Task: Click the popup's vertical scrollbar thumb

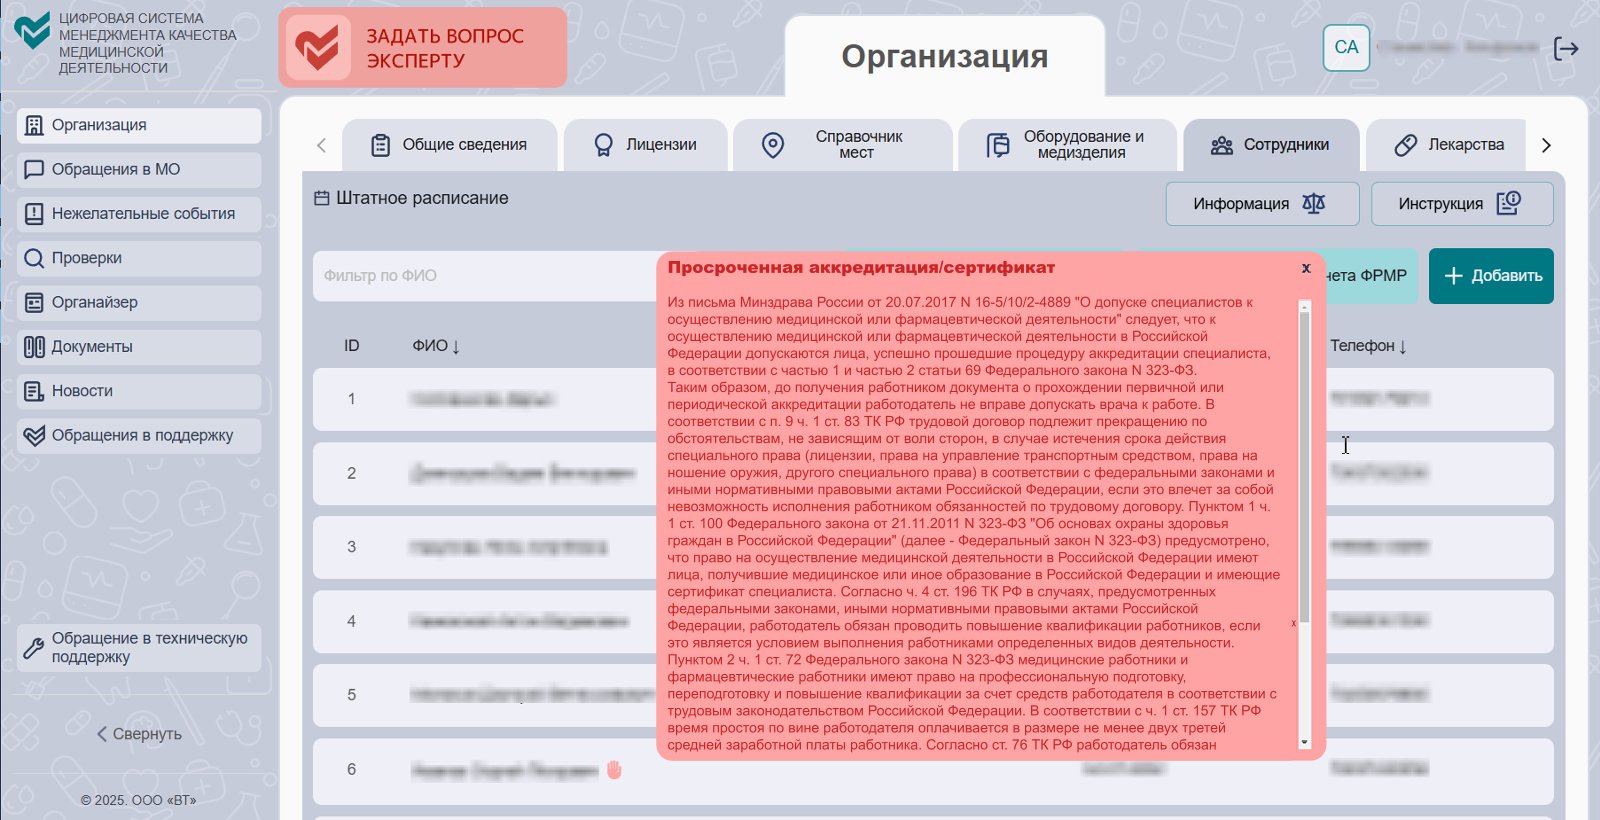Action: coord(1304,465)
